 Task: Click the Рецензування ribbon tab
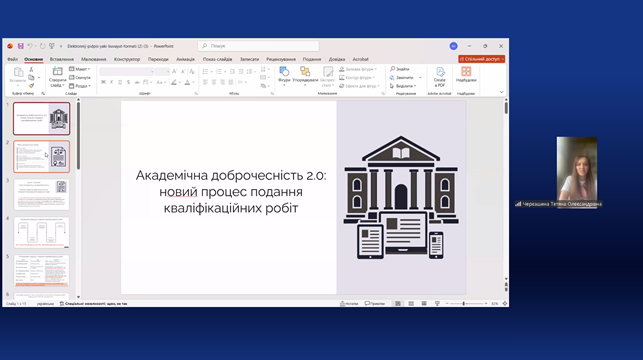coord(280,59)
